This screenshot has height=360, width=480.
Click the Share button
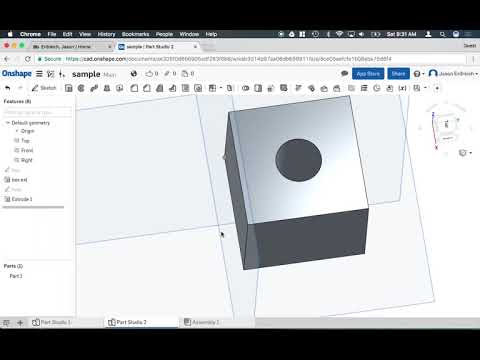[398, 74]
